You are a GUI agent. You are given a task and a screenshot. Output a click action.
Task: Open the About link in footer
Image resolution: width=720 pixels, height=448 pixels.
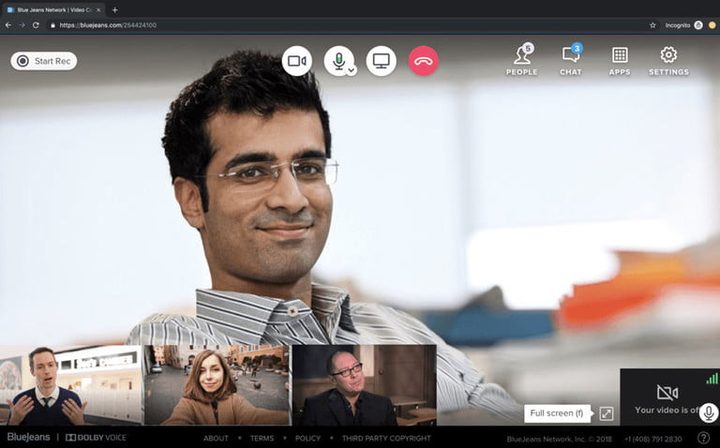216,438
